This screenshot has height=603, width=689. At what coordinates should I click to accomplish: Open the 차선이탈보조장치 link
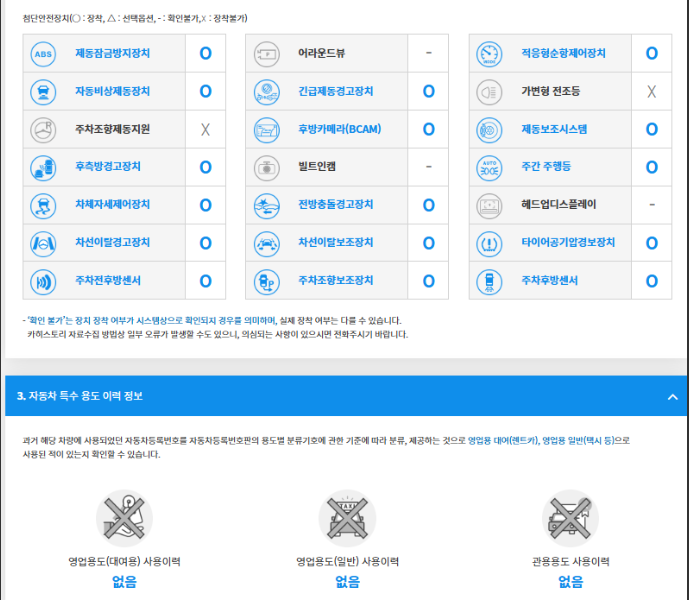[336, 242]
